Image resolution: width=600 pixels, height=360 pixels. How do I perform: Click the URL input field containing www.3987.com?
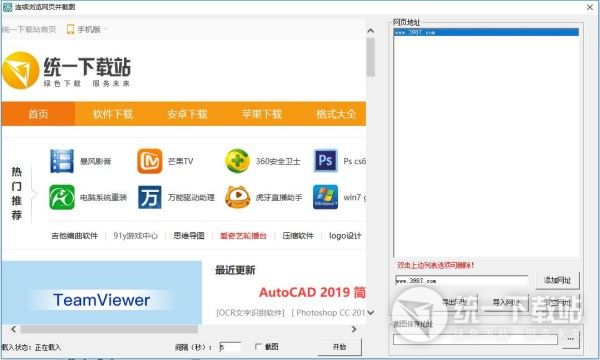(461, 281)
